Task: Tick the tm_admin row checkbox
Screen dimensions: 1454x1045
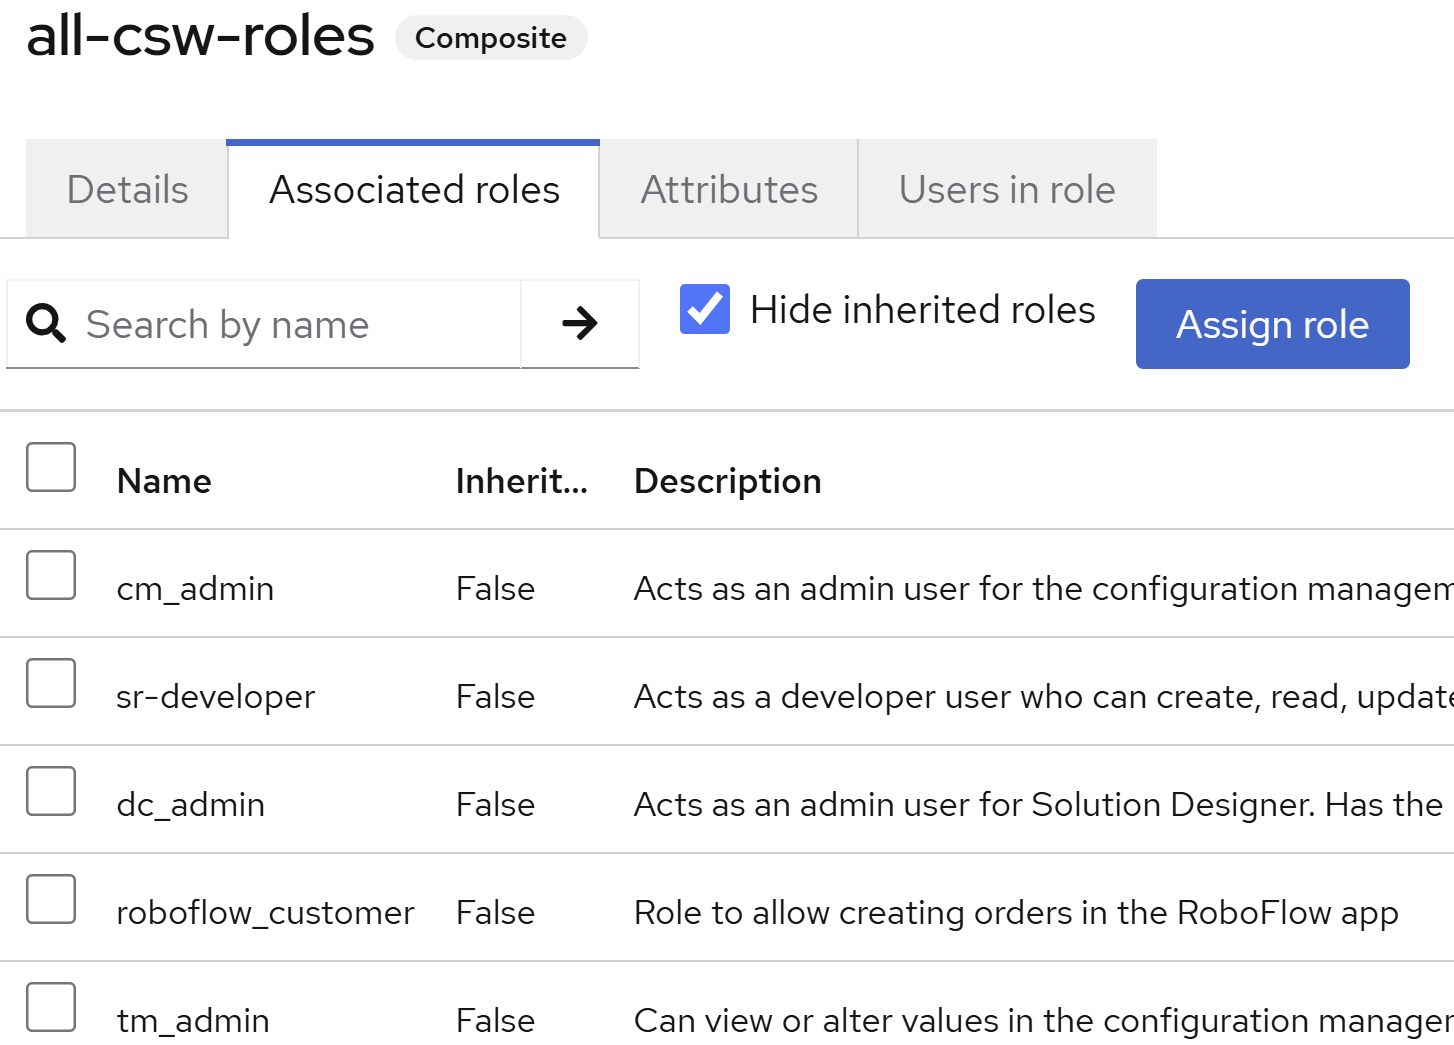Action: pyautogui.click(x=51, y=1007)
